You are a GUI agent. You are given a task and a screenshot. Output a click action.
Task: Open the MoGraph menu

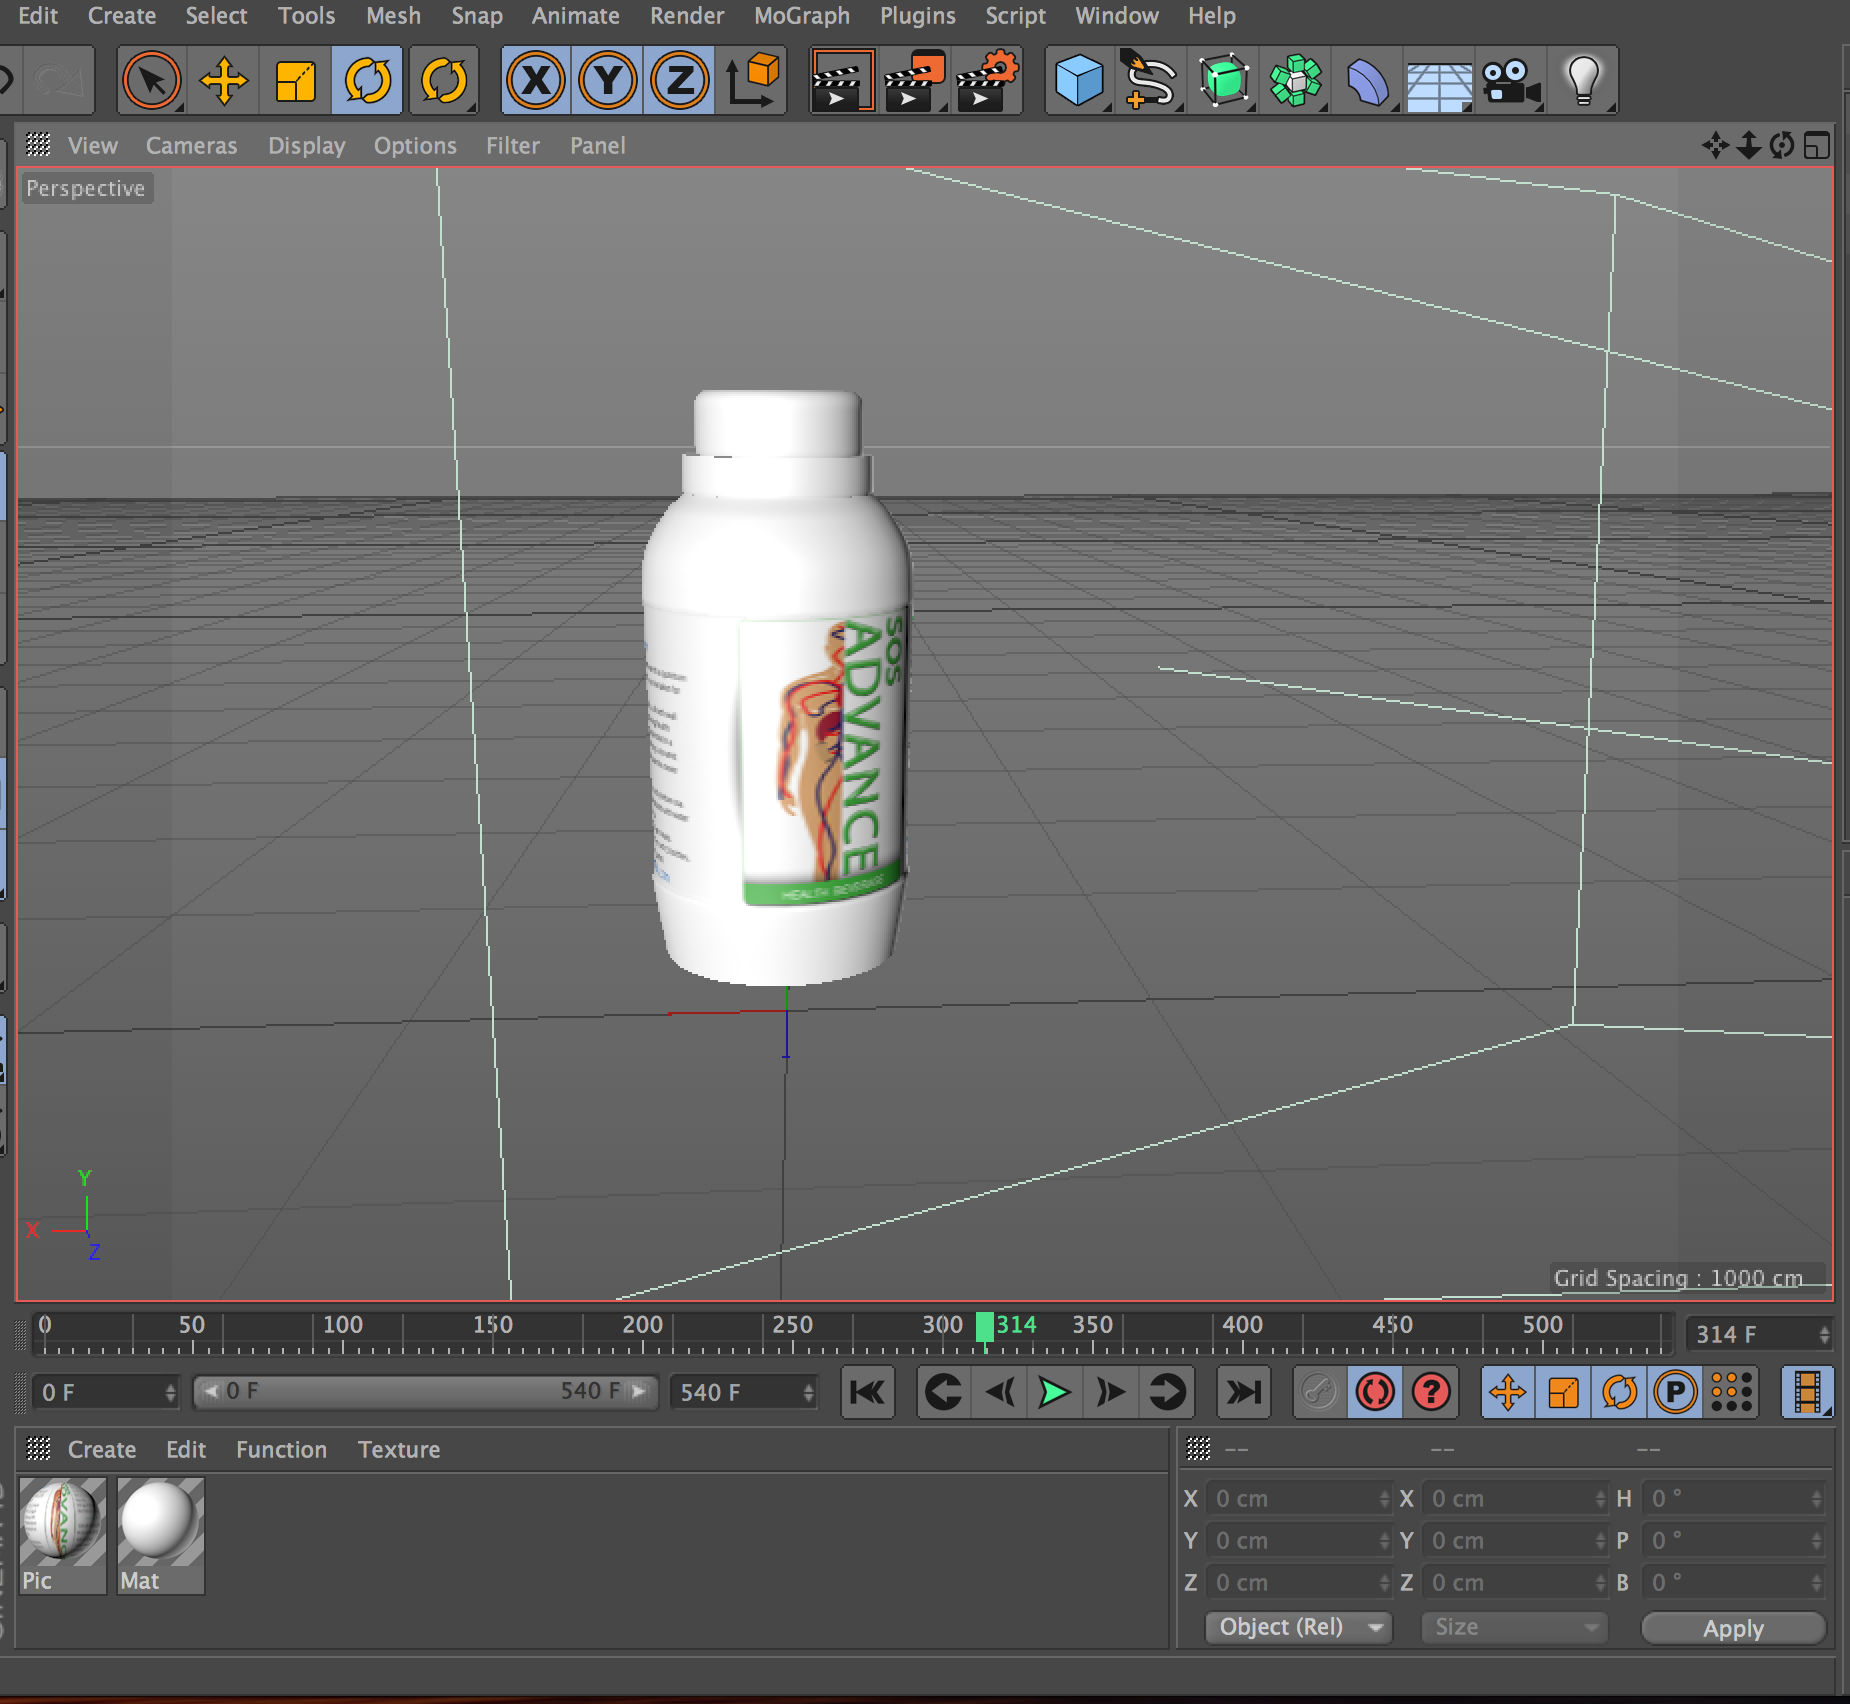[802, 16]
